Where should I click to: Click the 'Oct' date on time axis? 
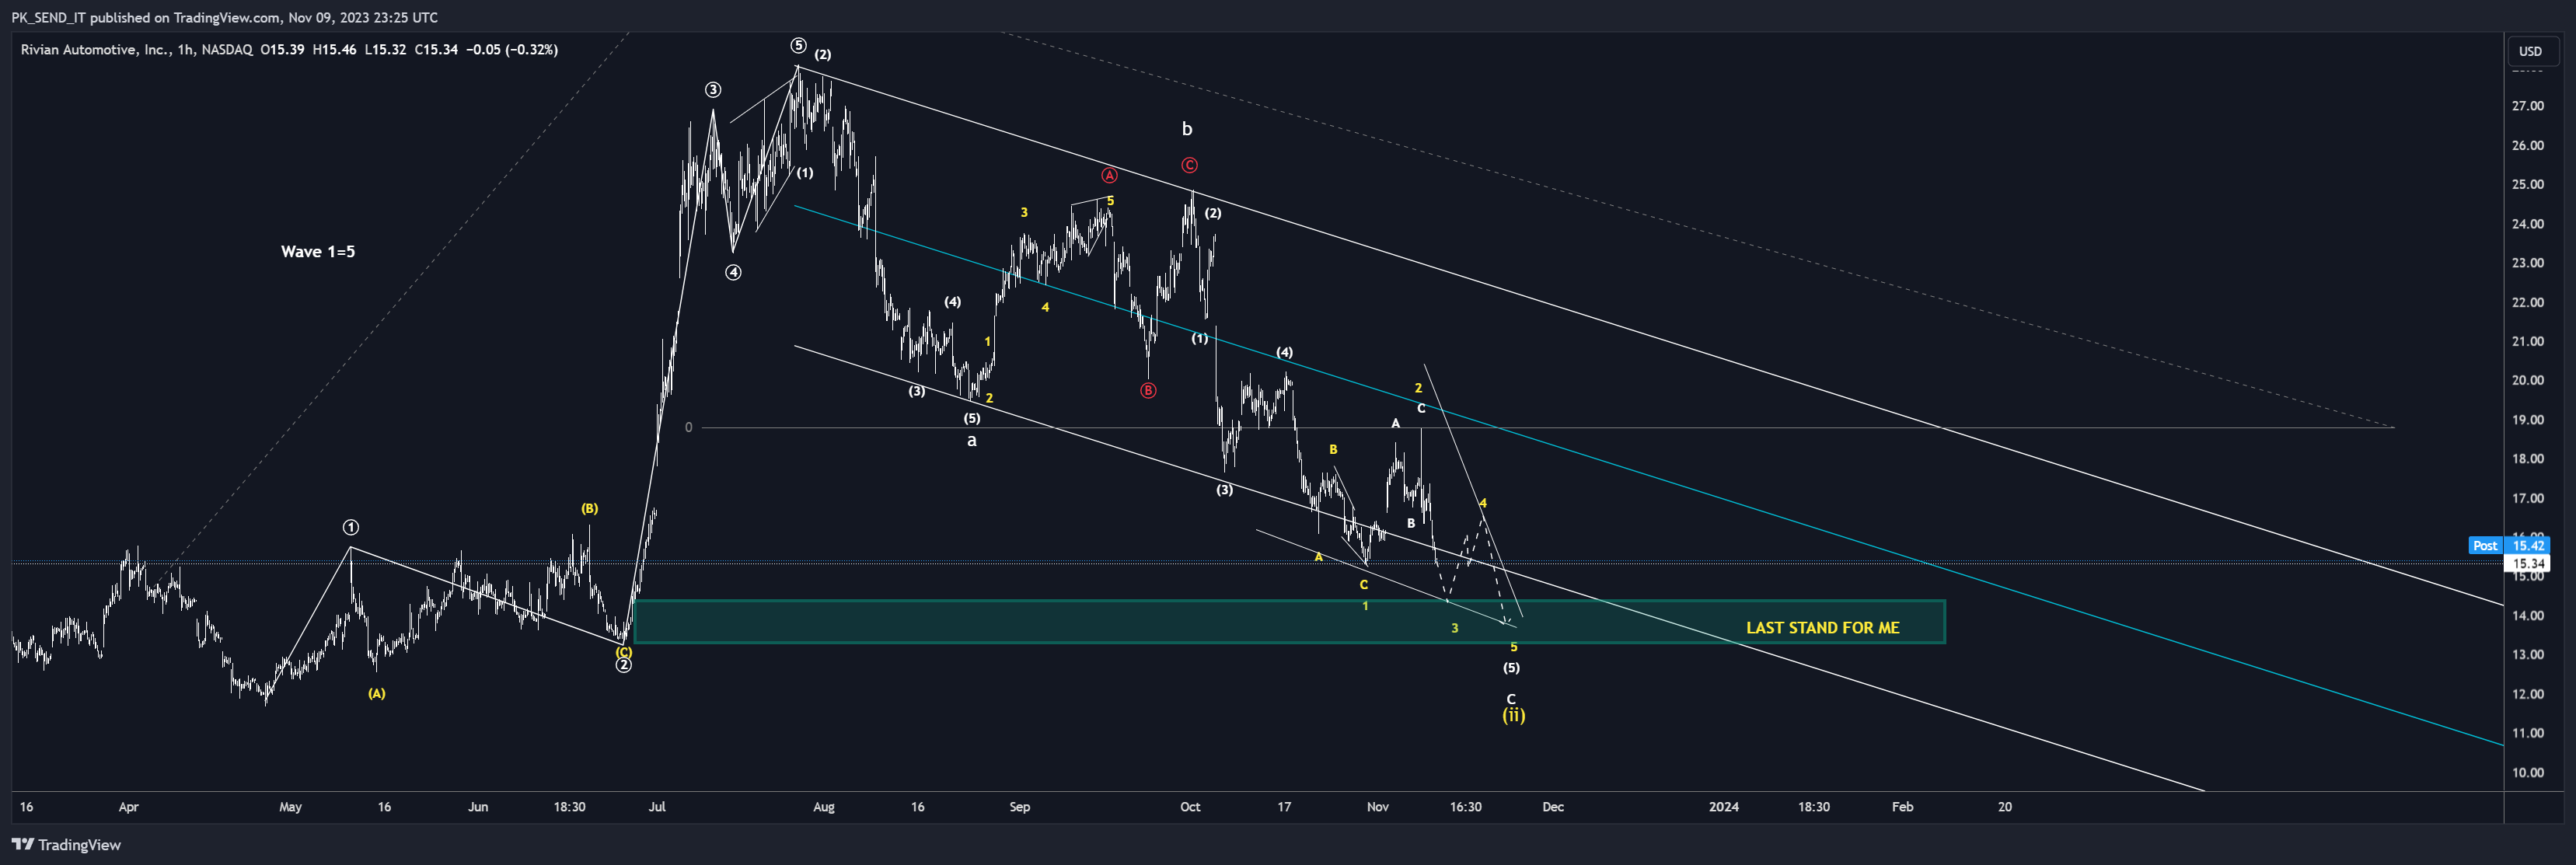pyautogui.click(x=1190, y=807)
